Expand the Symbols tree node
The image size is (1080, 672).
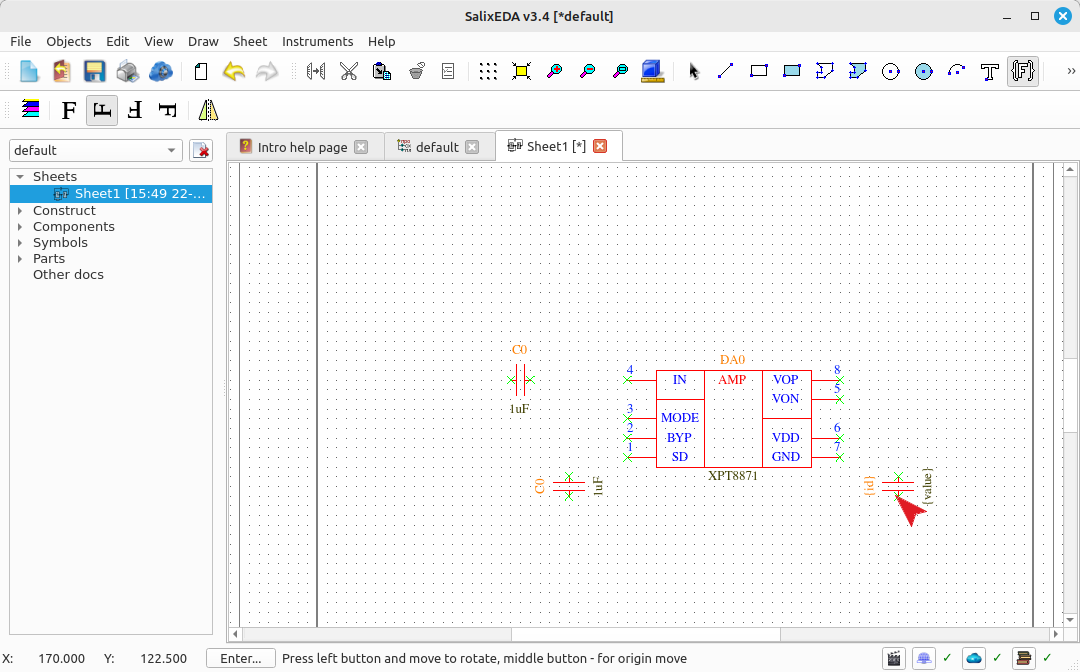click(20, 242)
